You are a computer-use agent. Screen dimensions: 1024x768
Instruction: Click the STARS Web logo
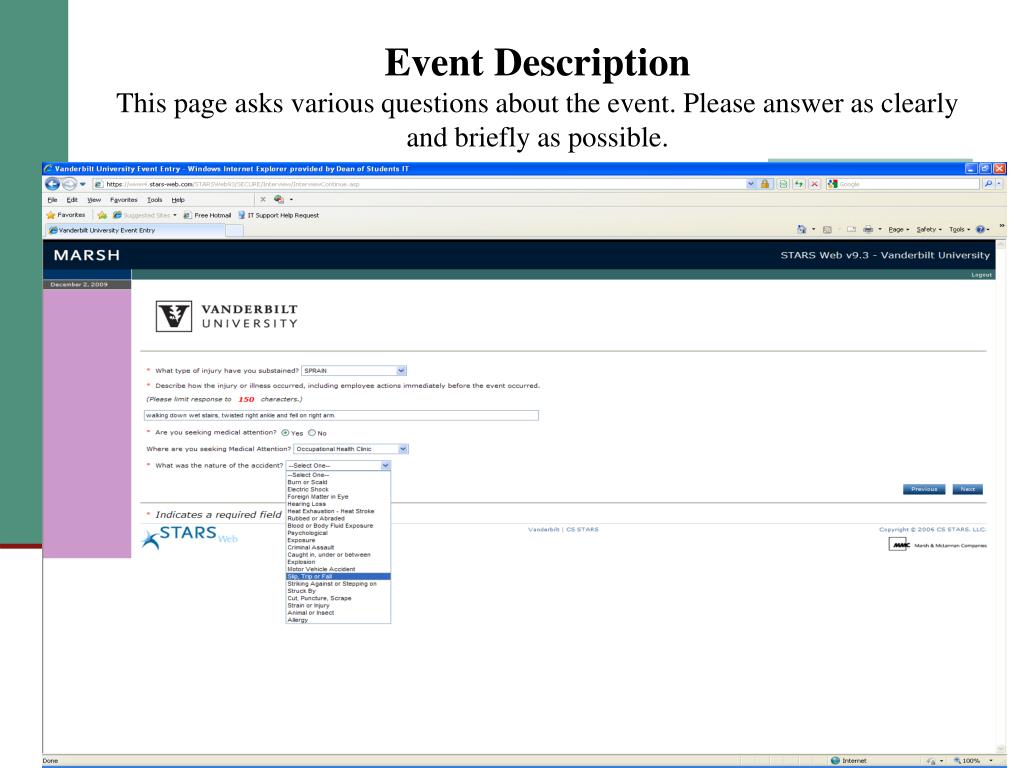pos(189,537)
